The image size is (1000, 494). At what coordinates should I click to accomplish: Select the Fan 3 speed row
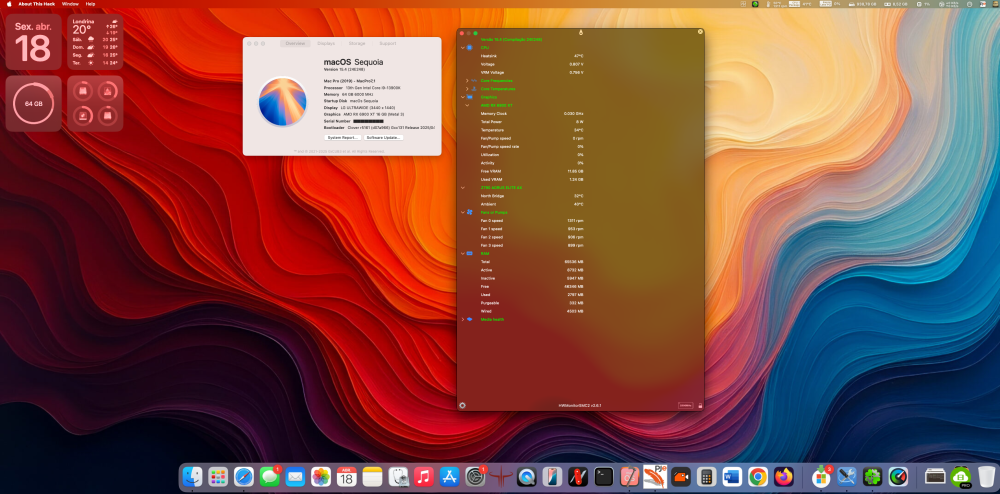click(x=532, y=245)
